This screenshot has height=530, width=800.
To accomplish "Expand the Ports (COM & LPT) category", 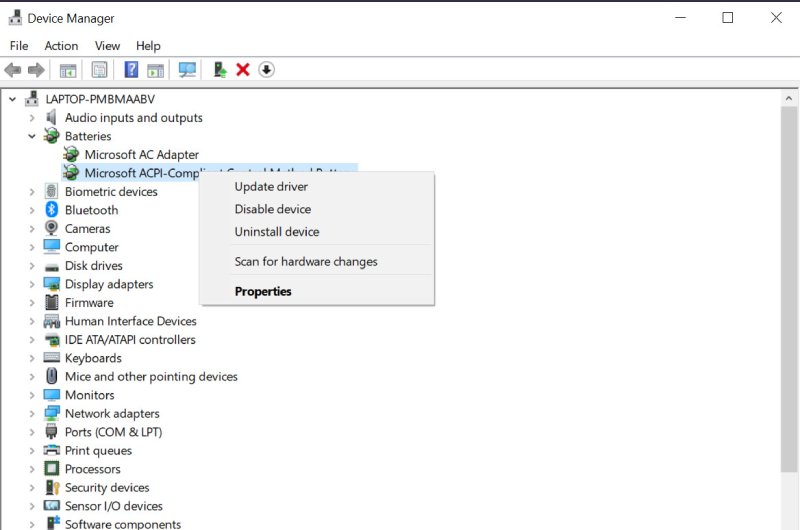I will click(32, 432).
